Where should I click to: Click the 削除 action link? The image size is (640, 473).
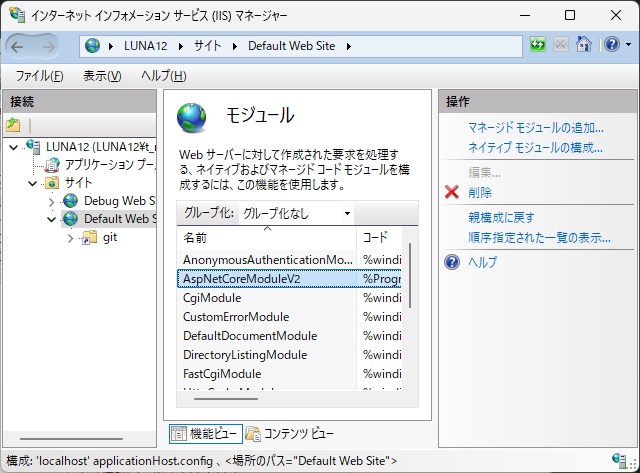click(480, 192)
